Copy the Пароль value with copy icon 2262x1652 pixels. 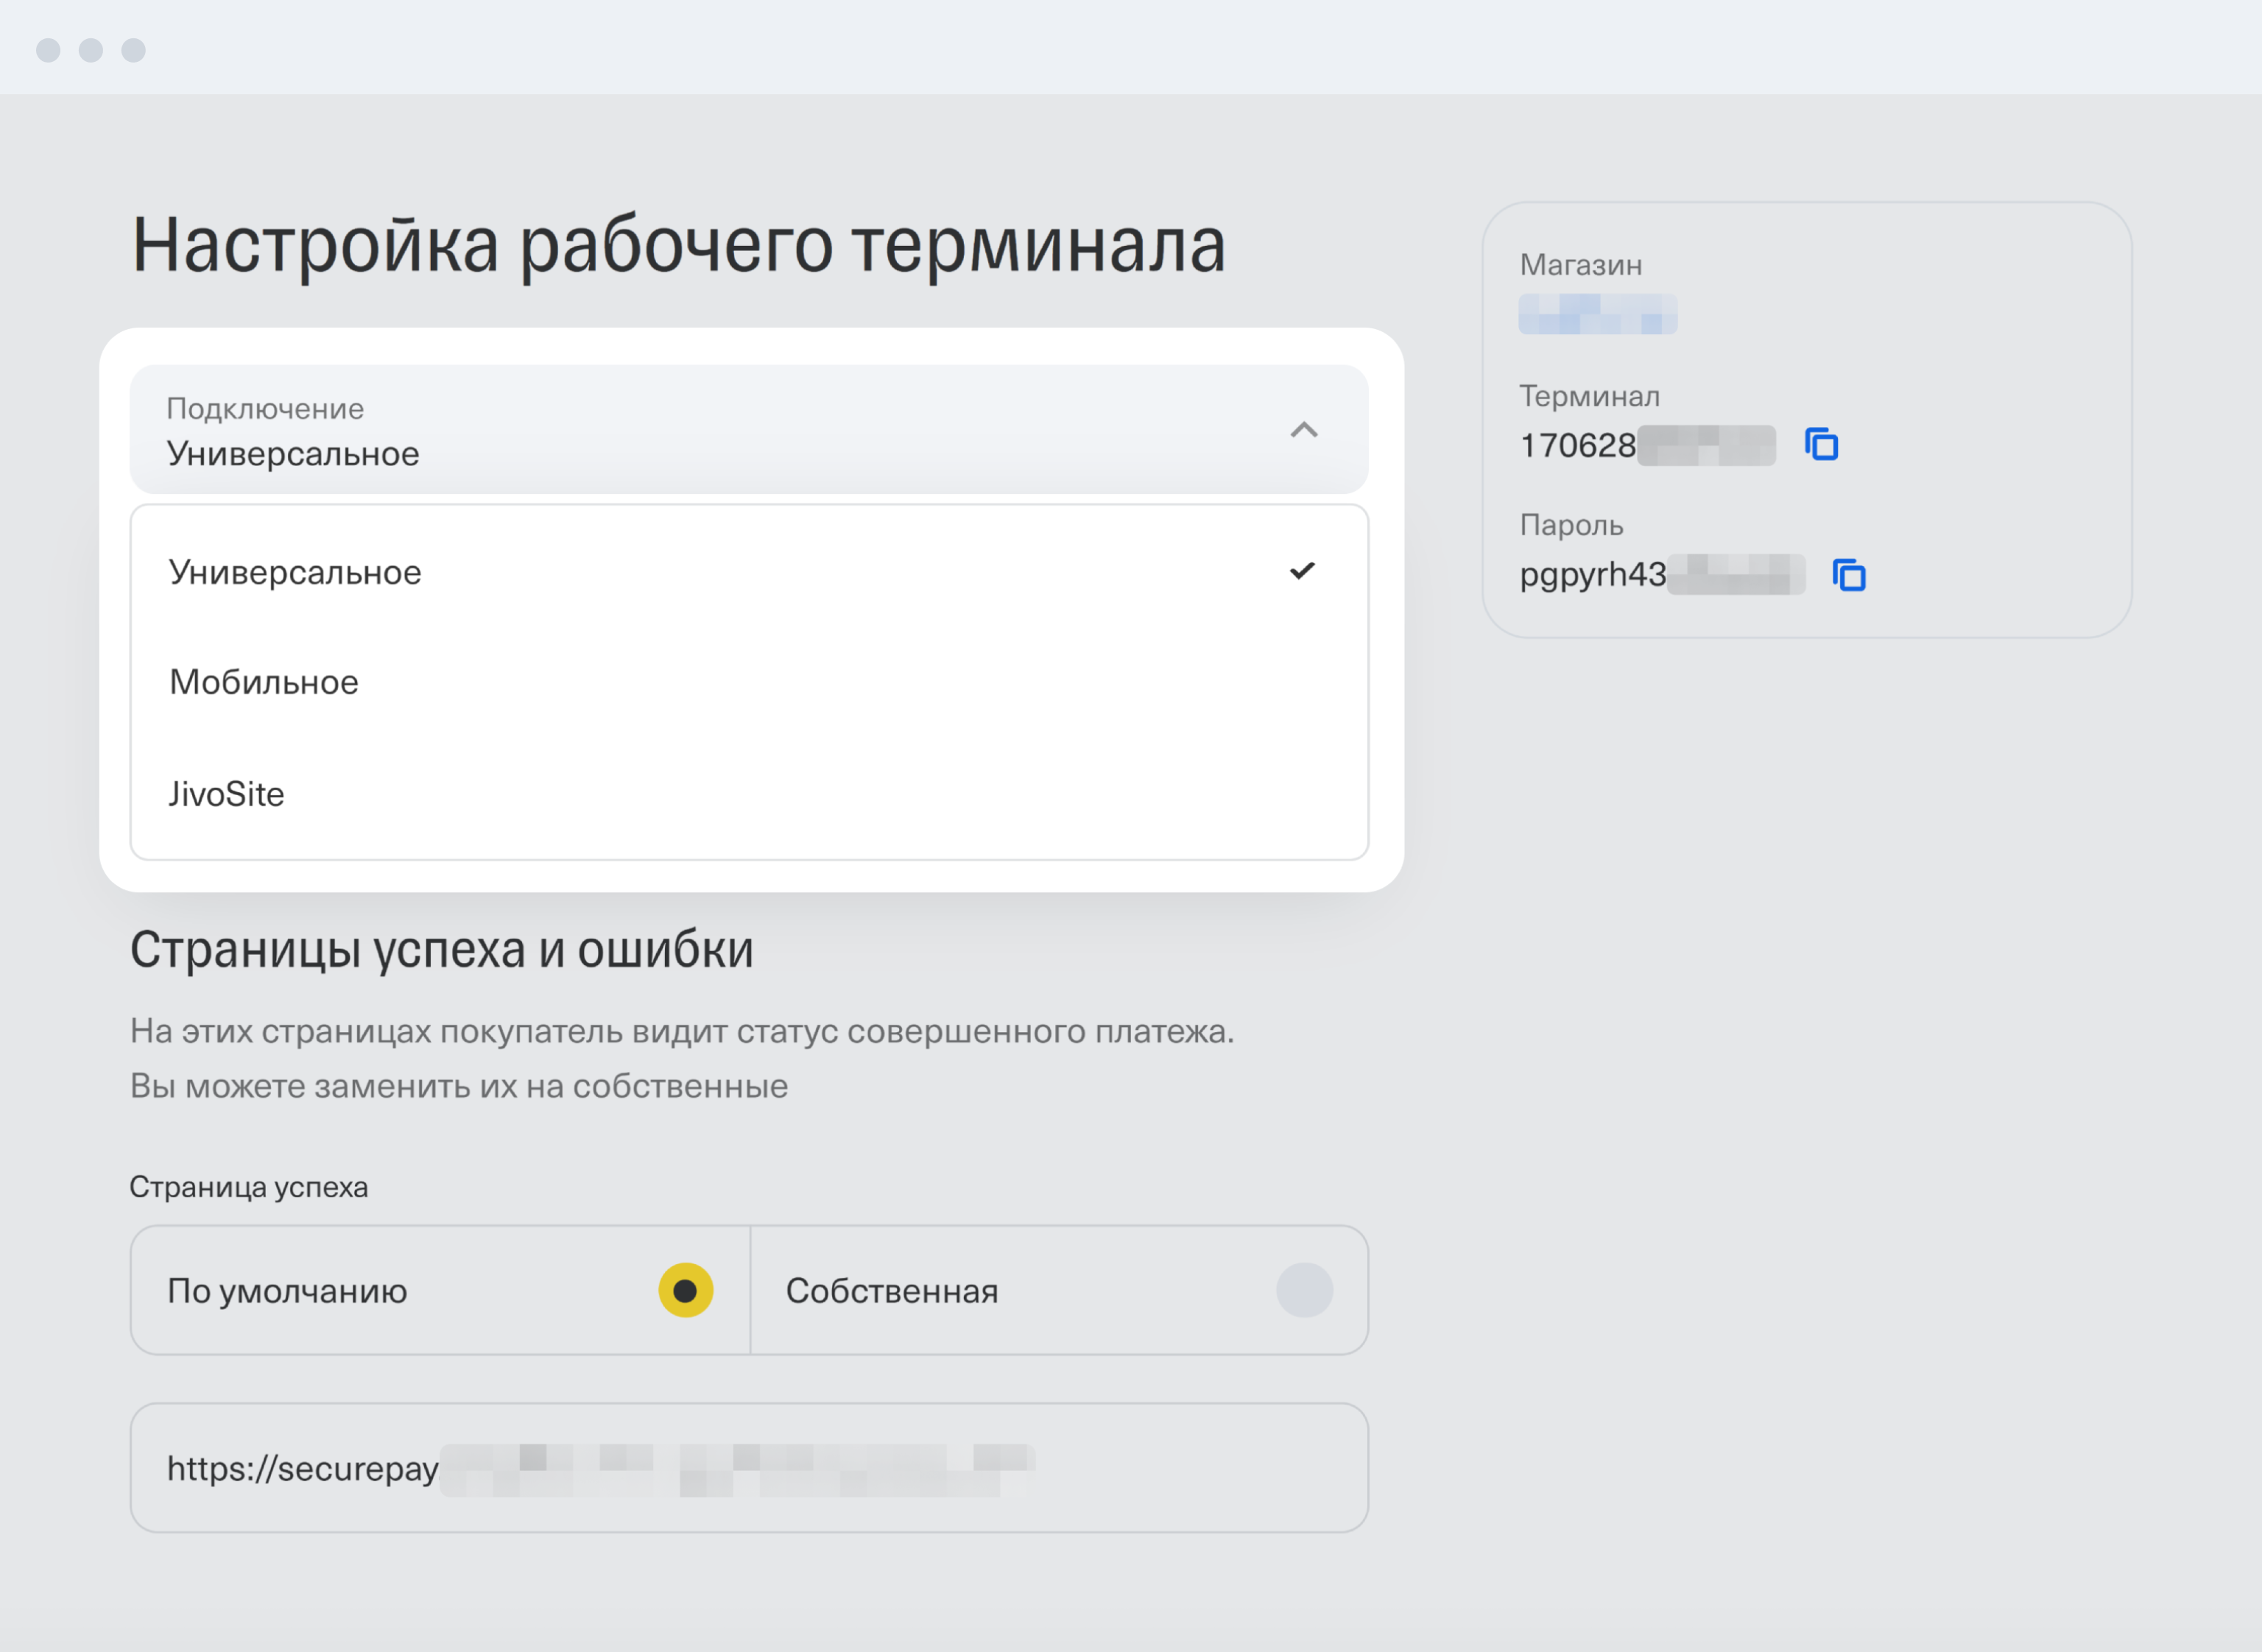(1849, 575)
